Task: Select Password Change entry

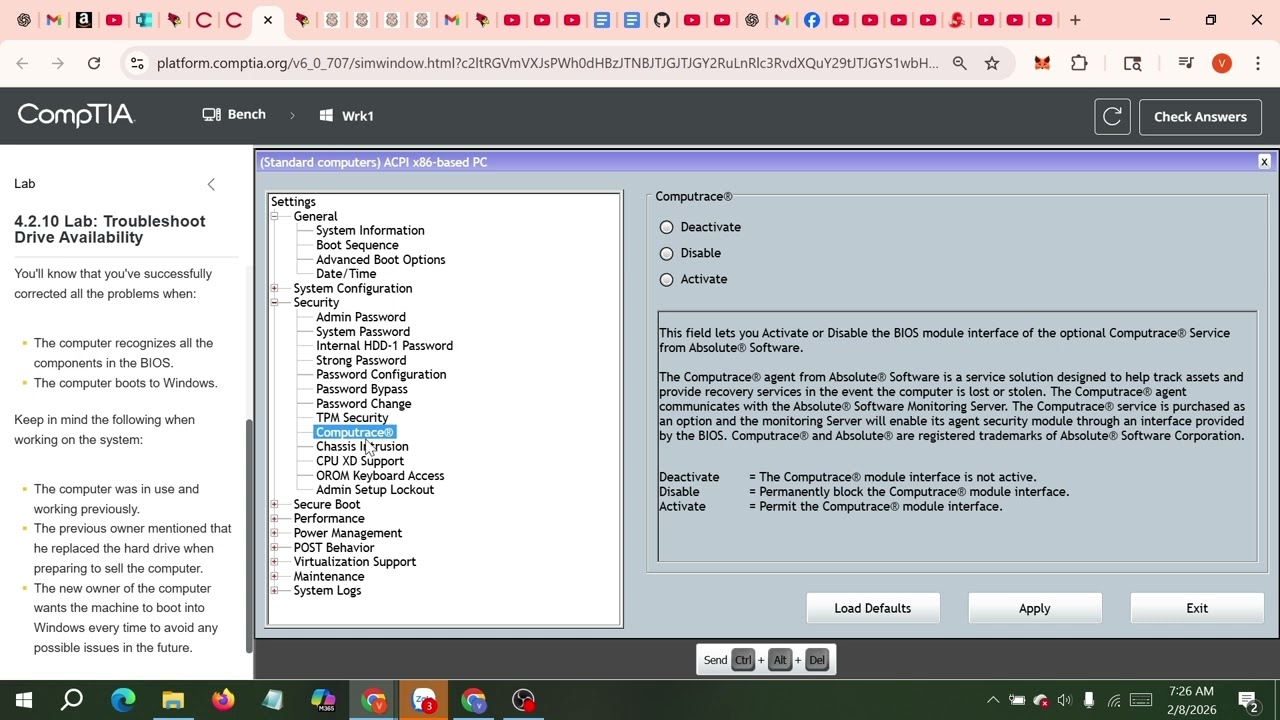Action: click(x=363, y=403)
